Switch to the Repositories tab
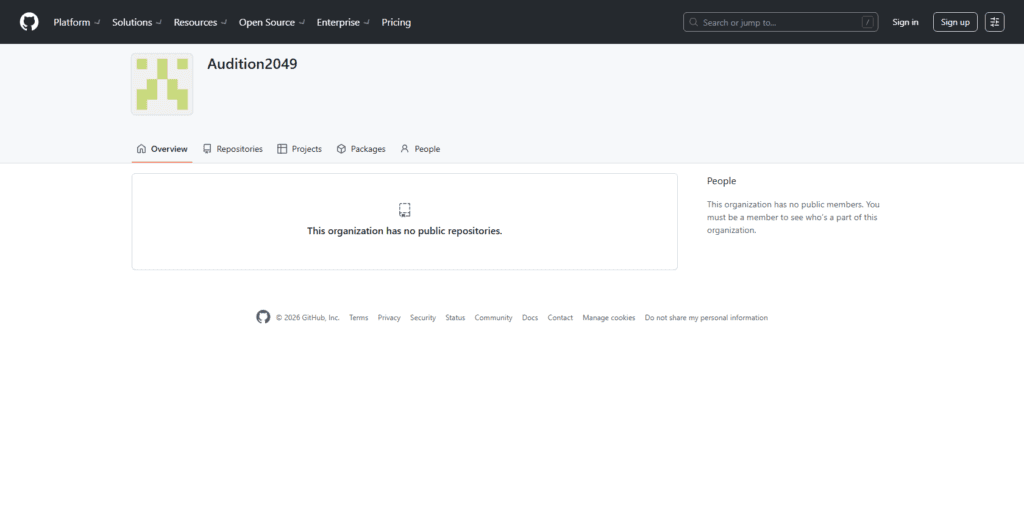The height and width of the screenshot is (508, 1024). [x=232, y=149]
